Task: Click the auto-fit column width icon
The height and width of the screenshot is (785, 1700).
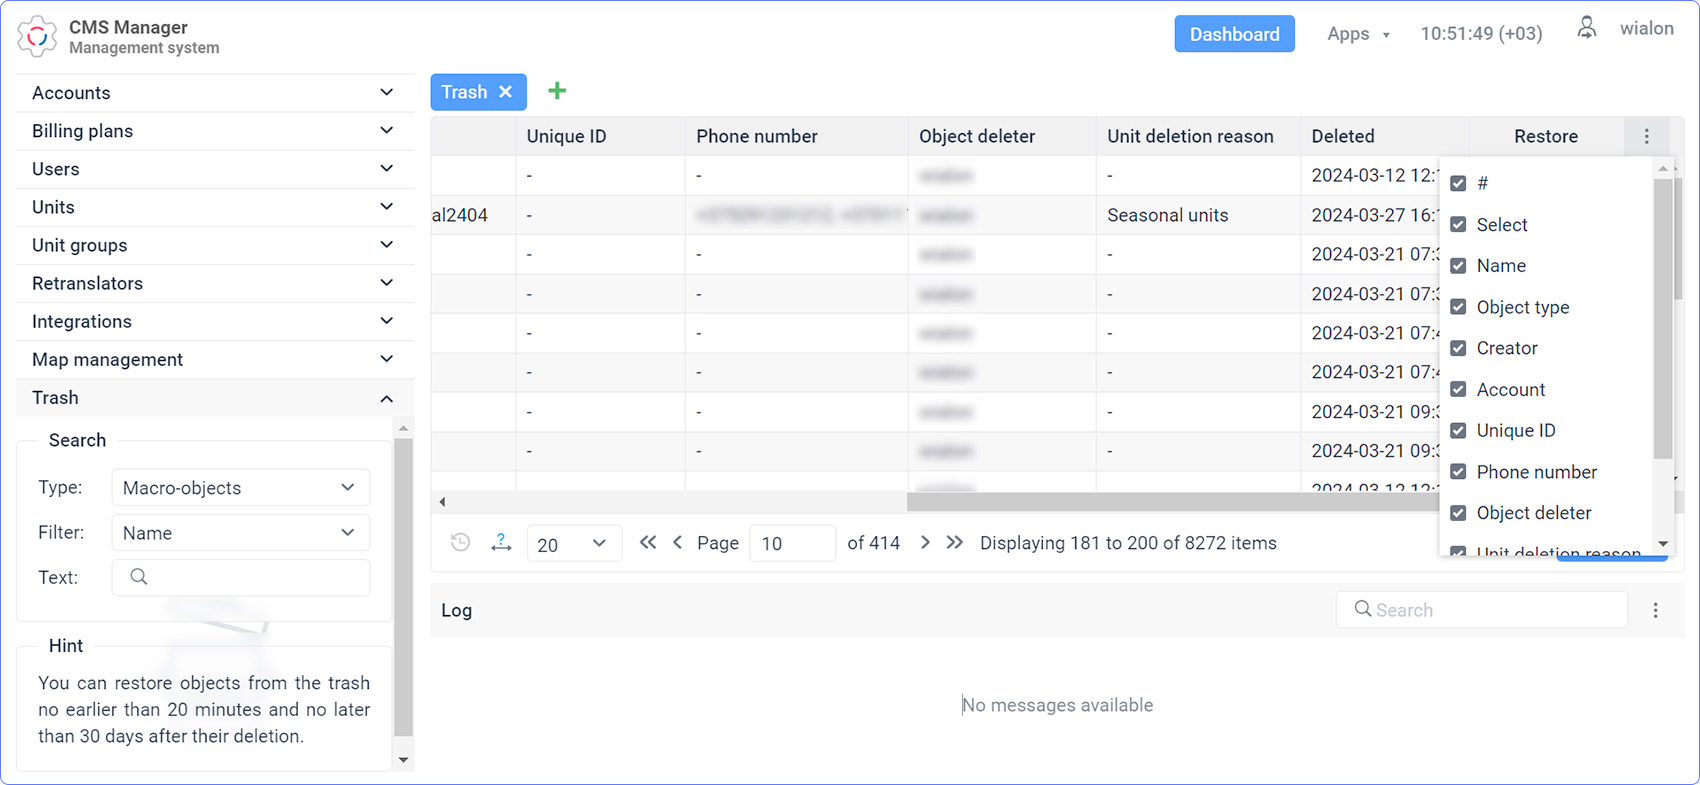Action: [501, 543]
